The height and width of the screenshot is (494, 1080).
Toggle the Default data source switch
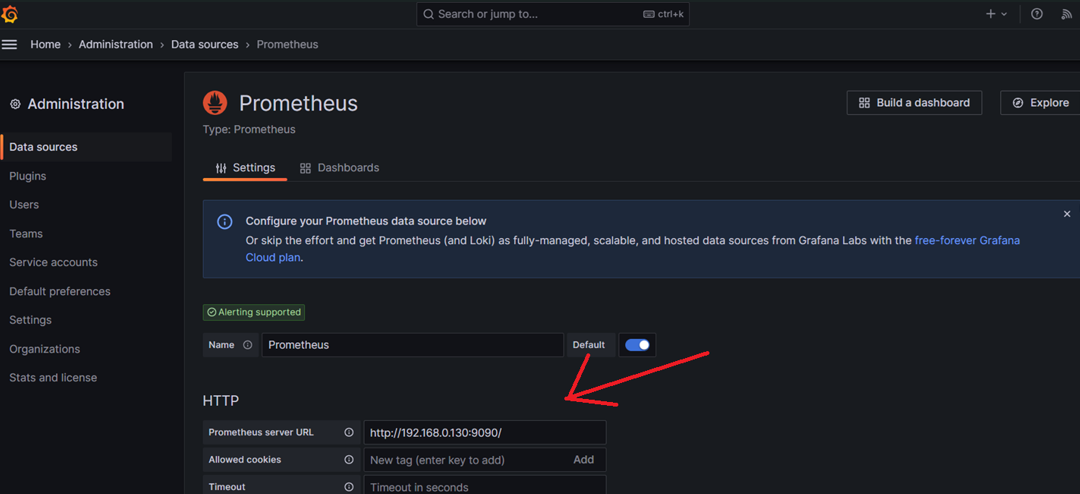[638, 345]
